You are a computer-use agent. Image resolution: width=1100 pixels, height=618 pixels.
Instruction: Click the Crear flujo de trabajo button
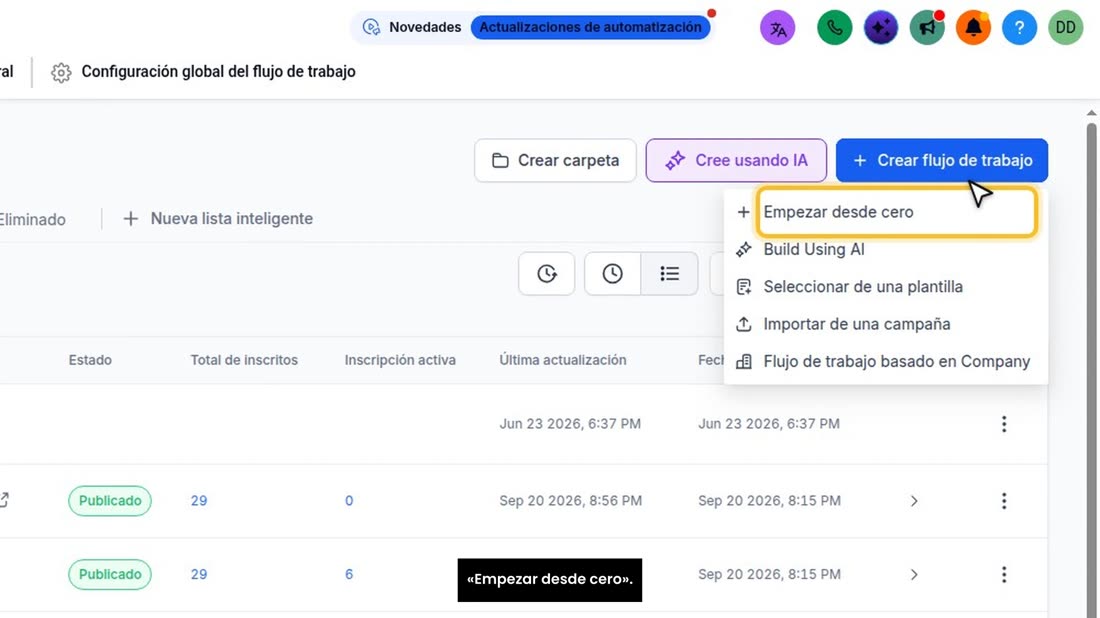(941, 161)
